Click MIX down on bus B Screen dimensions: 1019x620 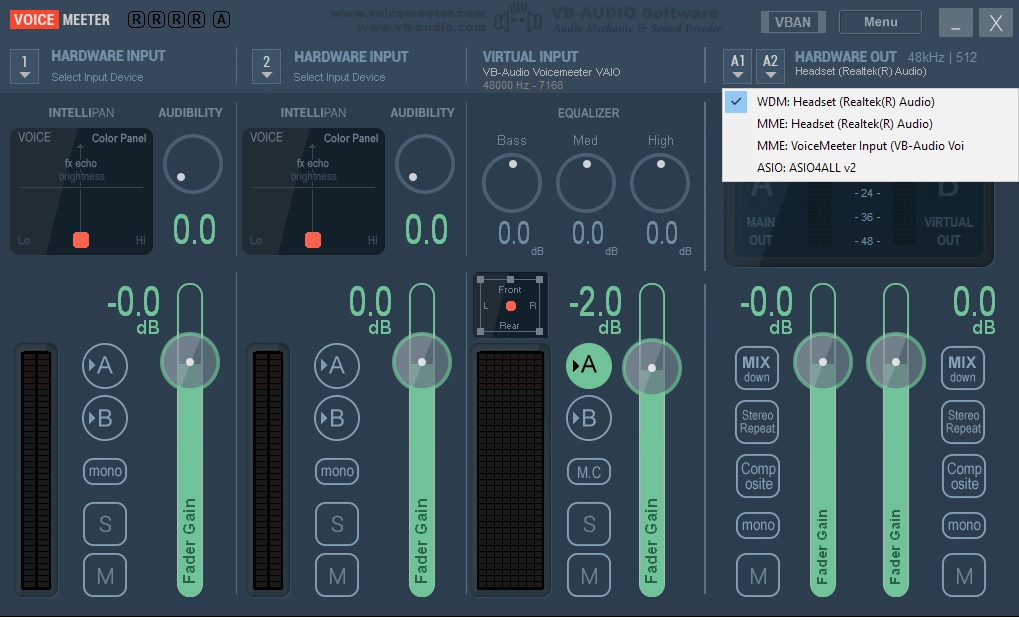click(962, 368)
